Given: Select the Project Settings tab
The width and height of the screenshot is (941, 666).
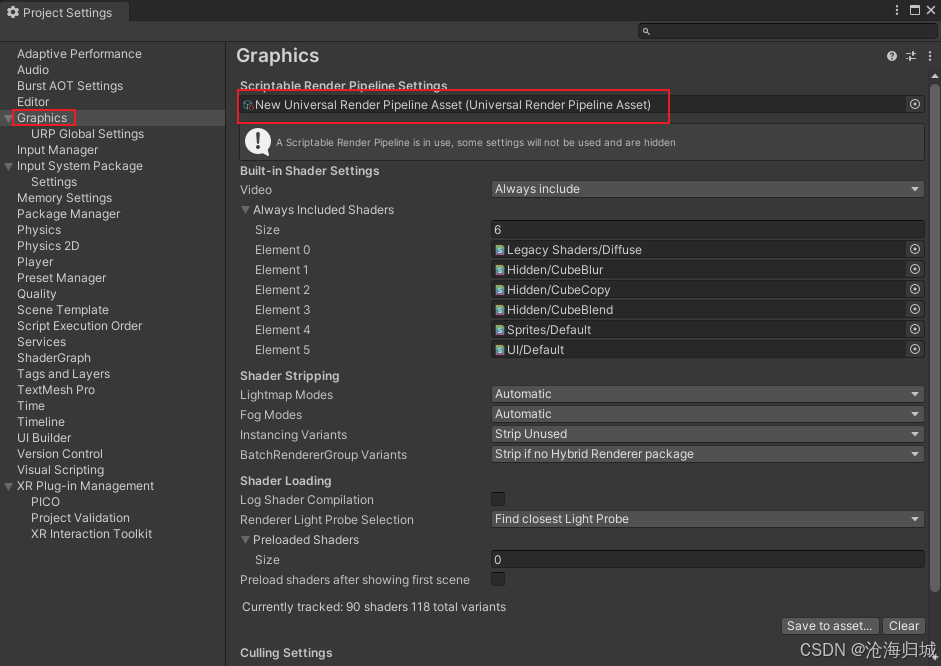Looking at the screenshot, I should point(64,13).
